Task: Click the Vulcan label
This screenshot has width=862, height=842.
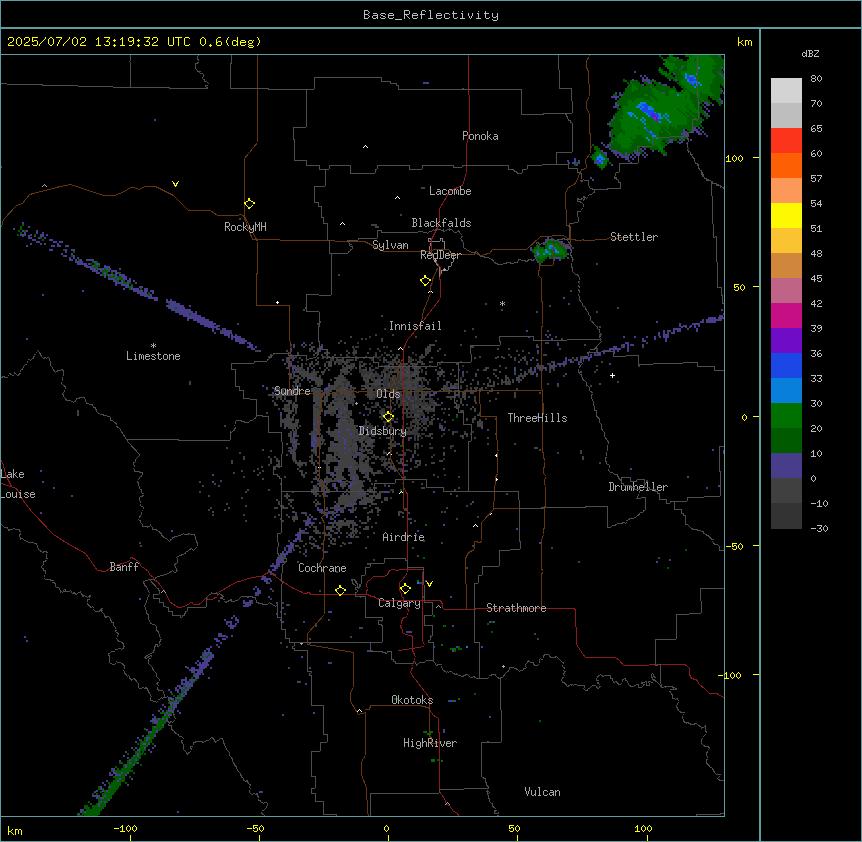Action: [542, 792]
